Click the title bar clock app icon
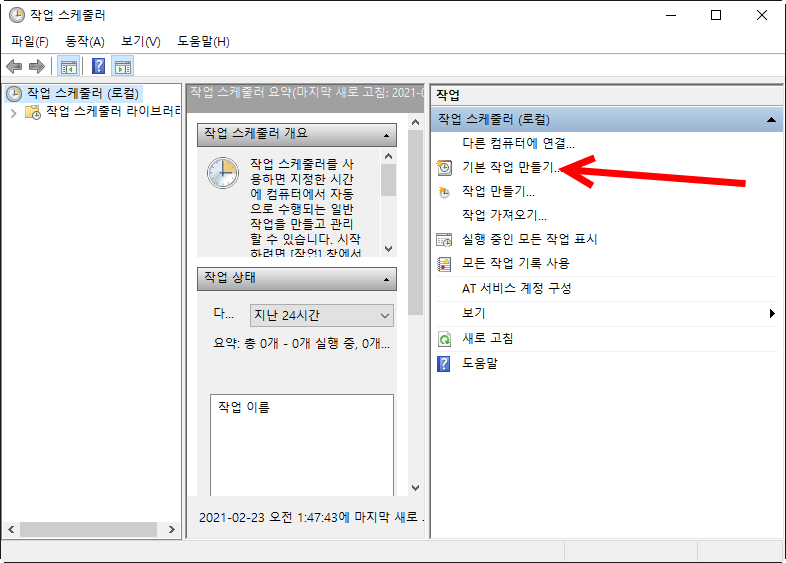Screen dimensions: 786x563 (x=17, y=15)
